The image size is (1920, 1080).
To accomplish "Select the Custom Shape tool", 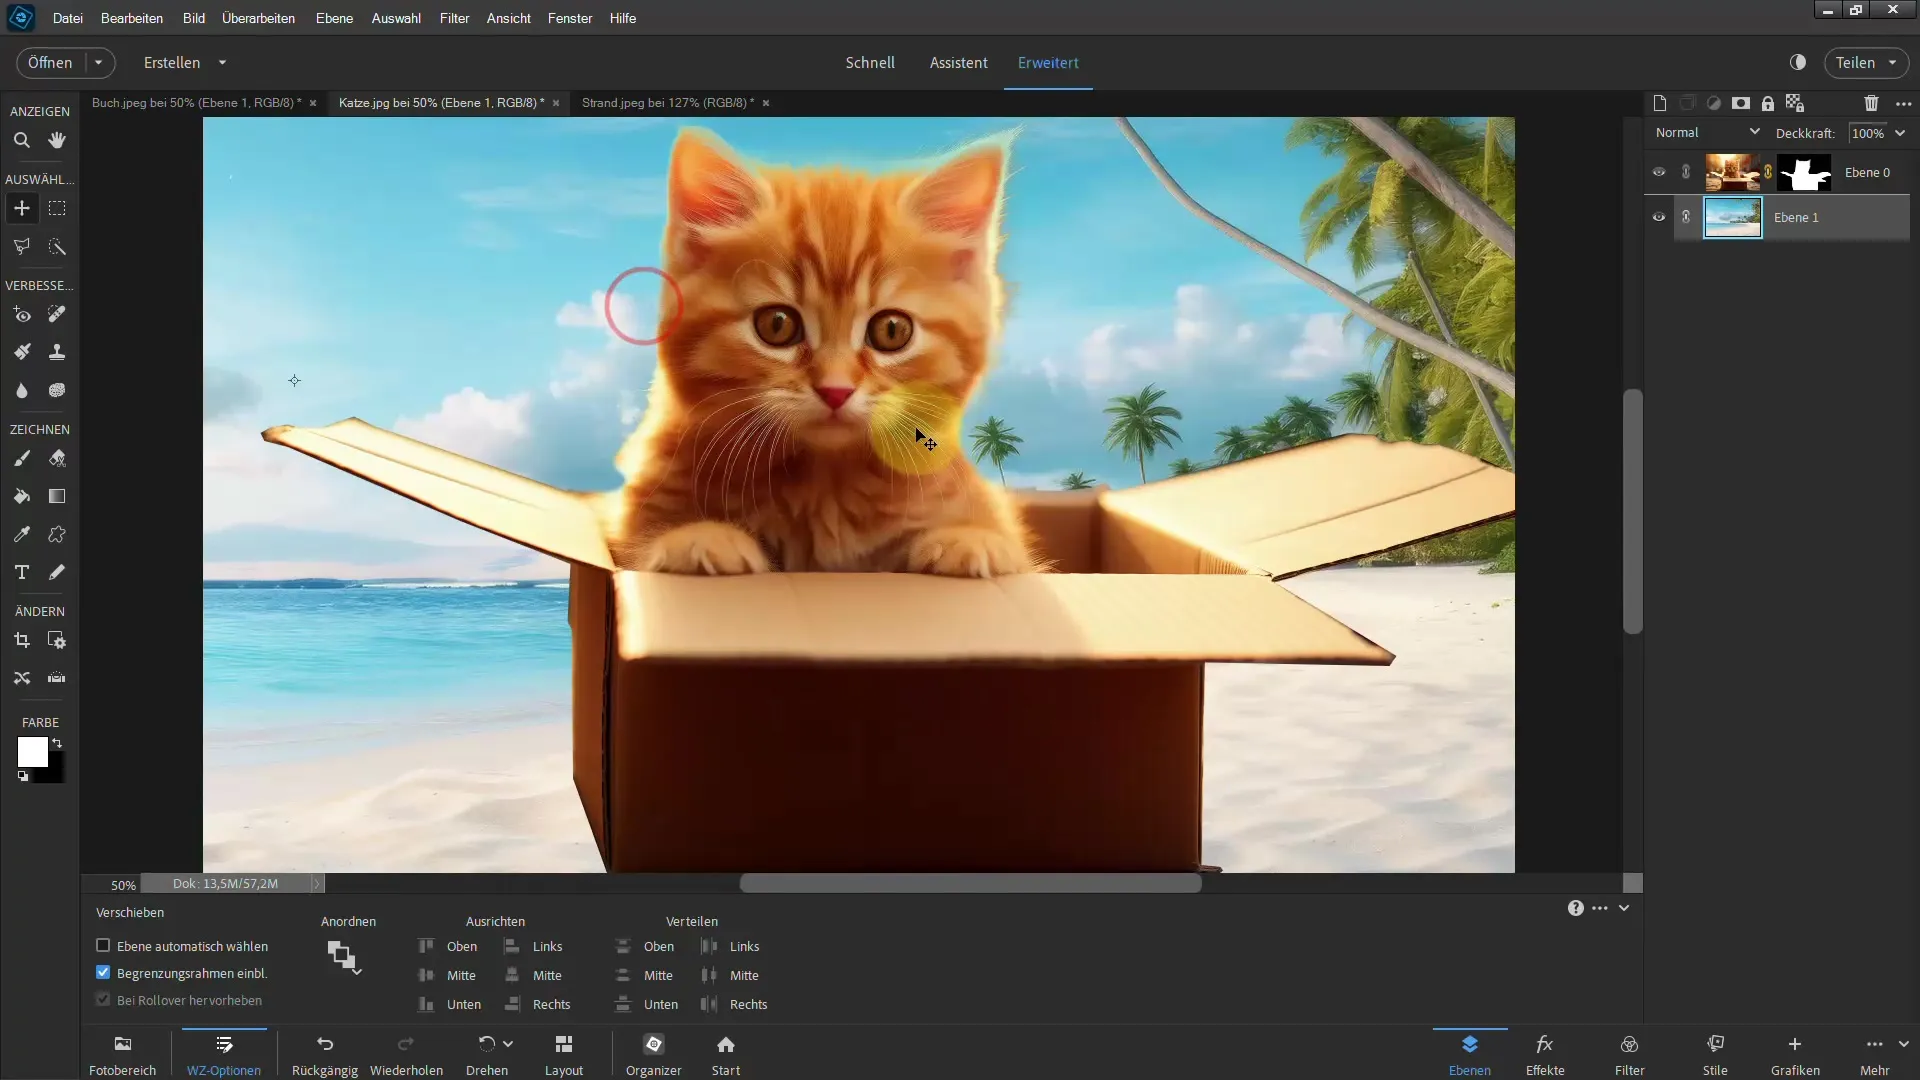I will click(x=57, y=534).
